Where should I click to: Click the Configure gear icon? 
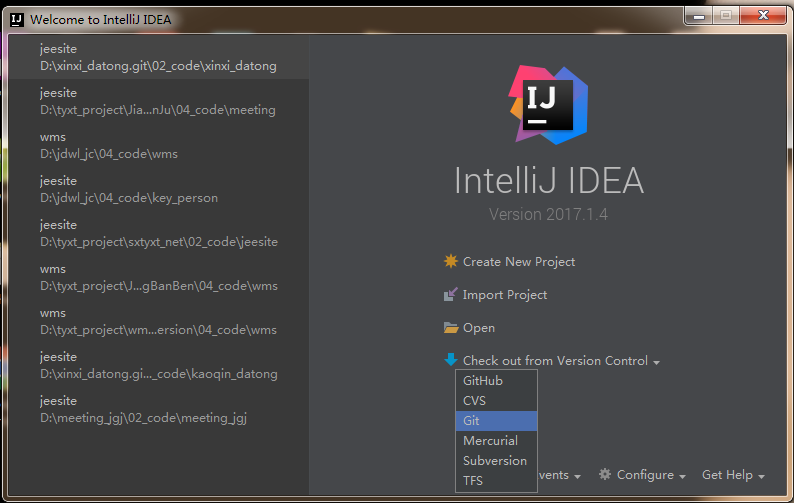click(605, 474)
